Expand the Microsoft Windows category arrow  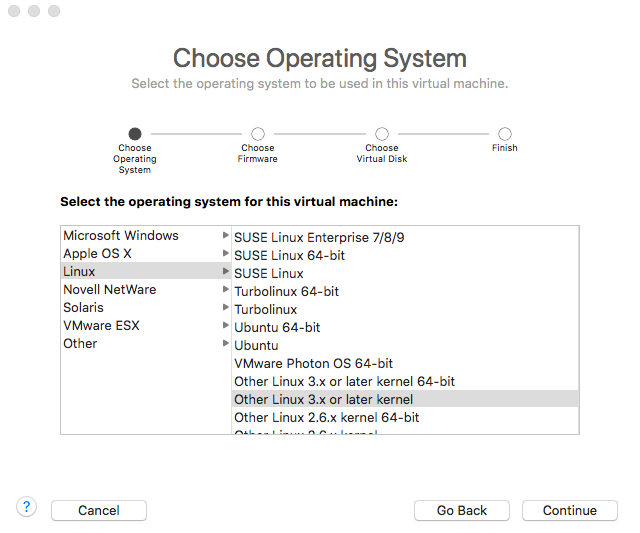pyautogui.click(x=225, y=235)
